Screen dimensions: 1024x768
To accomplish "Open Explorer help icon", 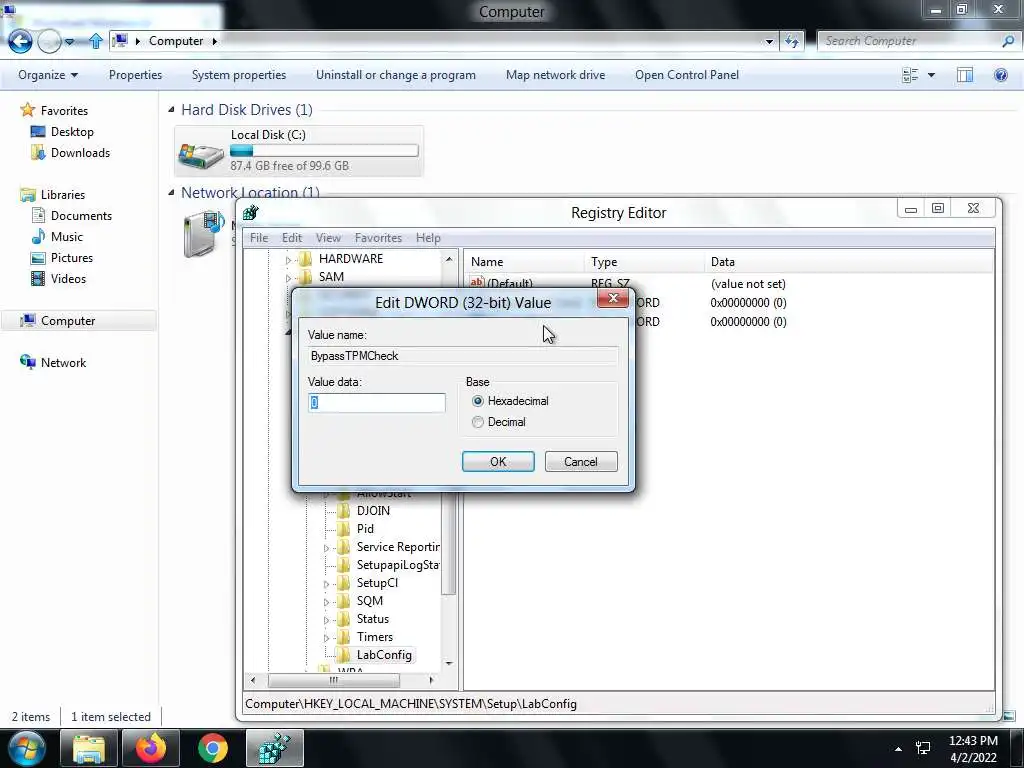I will tap(1000, 75).
